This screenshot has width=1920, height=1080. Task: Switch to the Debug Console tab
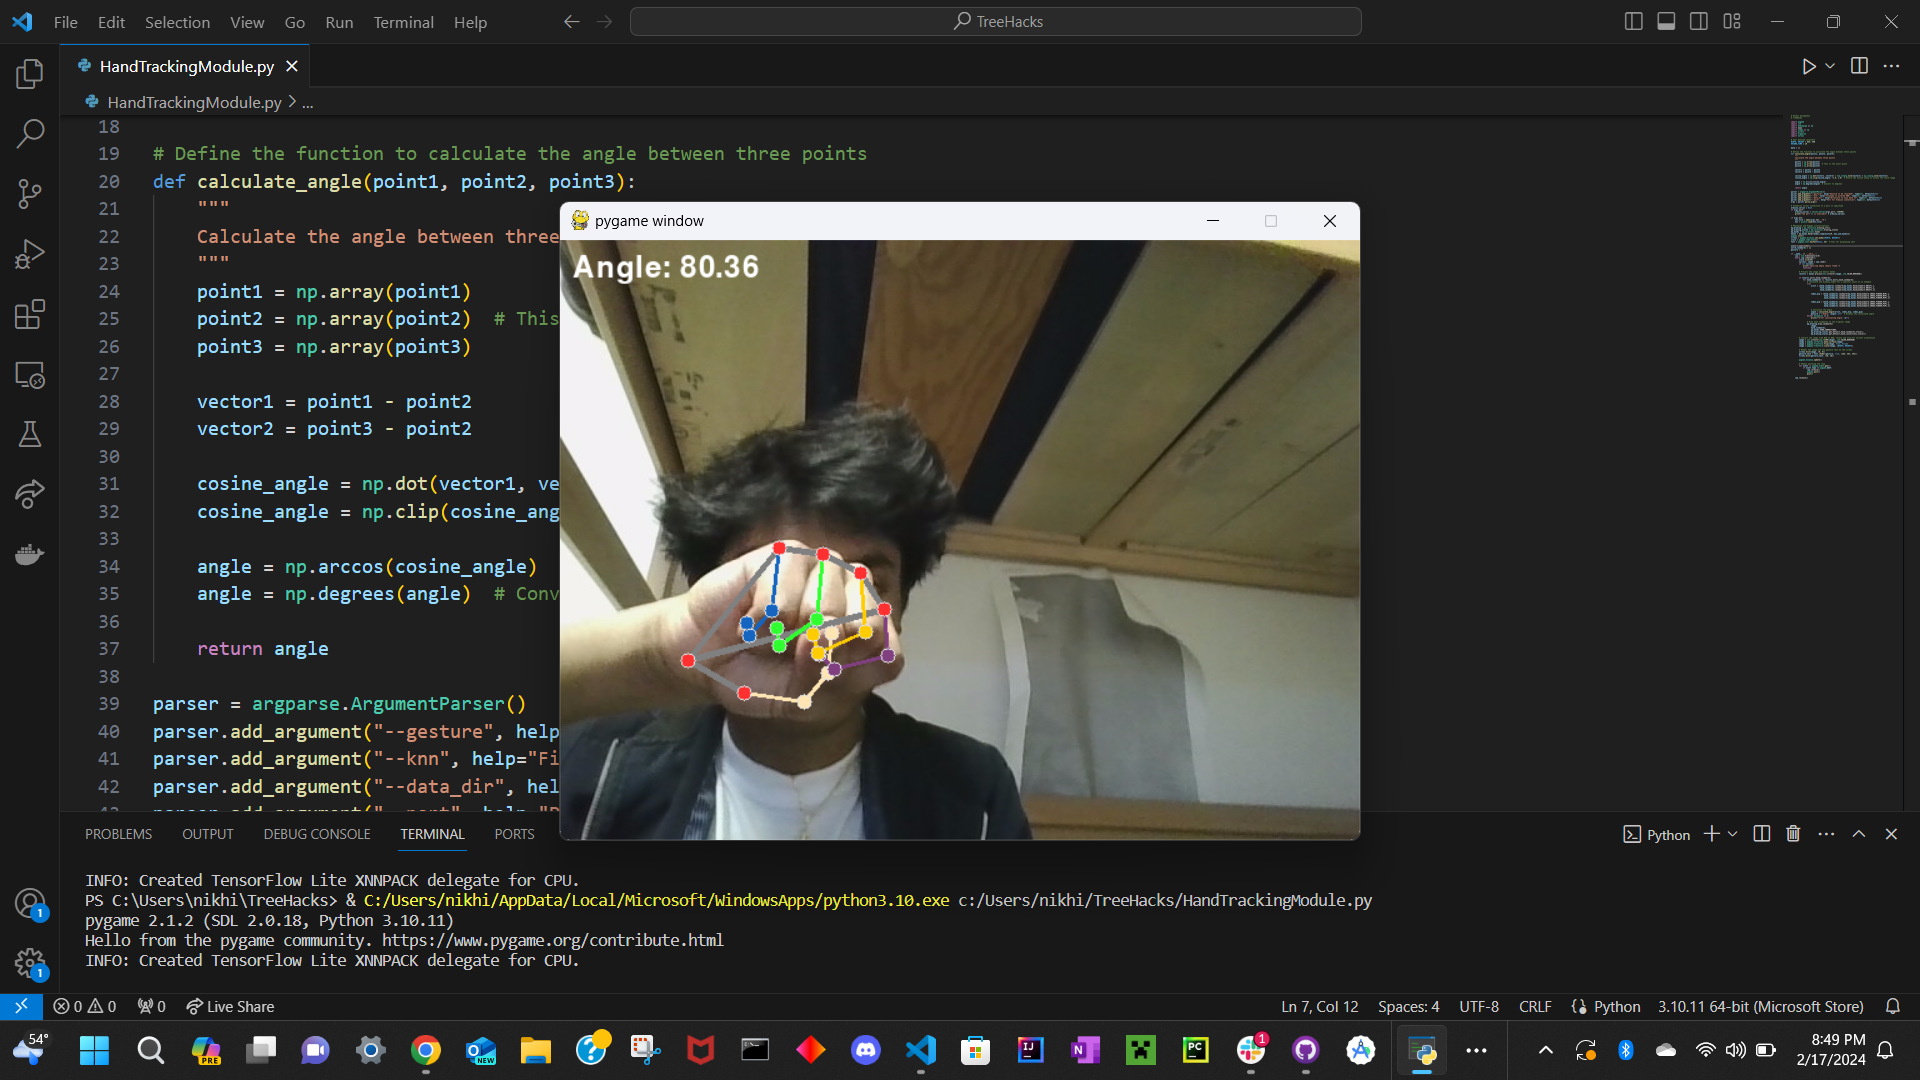coord(316,834)
